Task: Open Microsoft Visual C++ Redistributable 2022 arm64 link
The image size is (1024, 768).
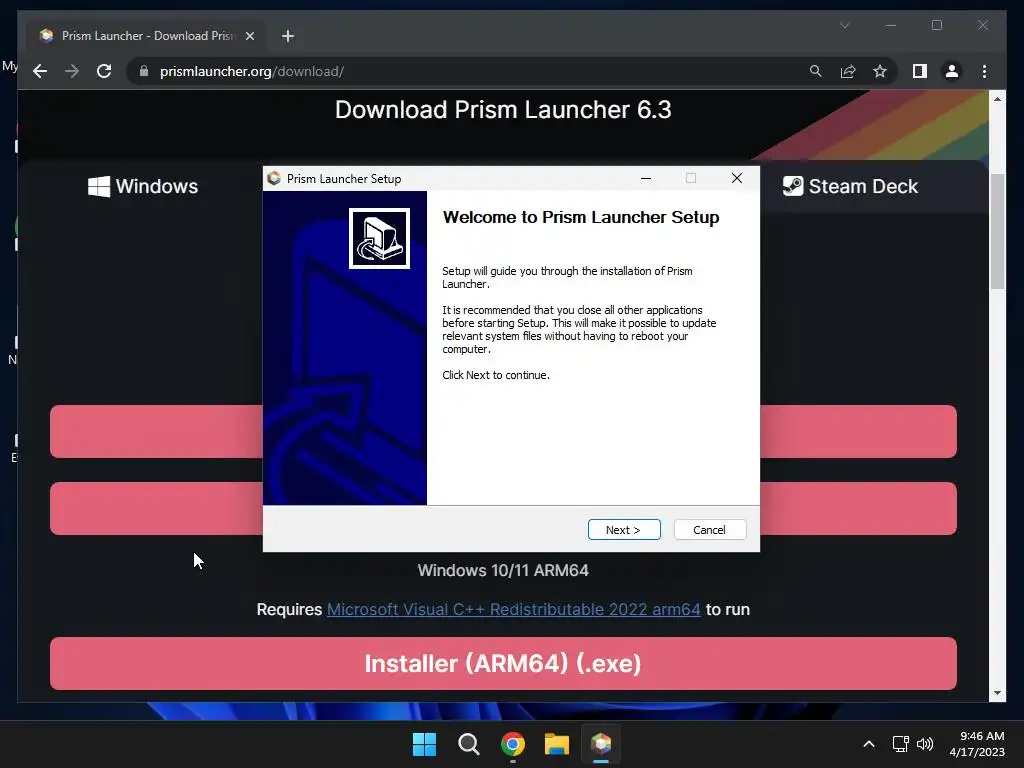Action: point(513,609)
